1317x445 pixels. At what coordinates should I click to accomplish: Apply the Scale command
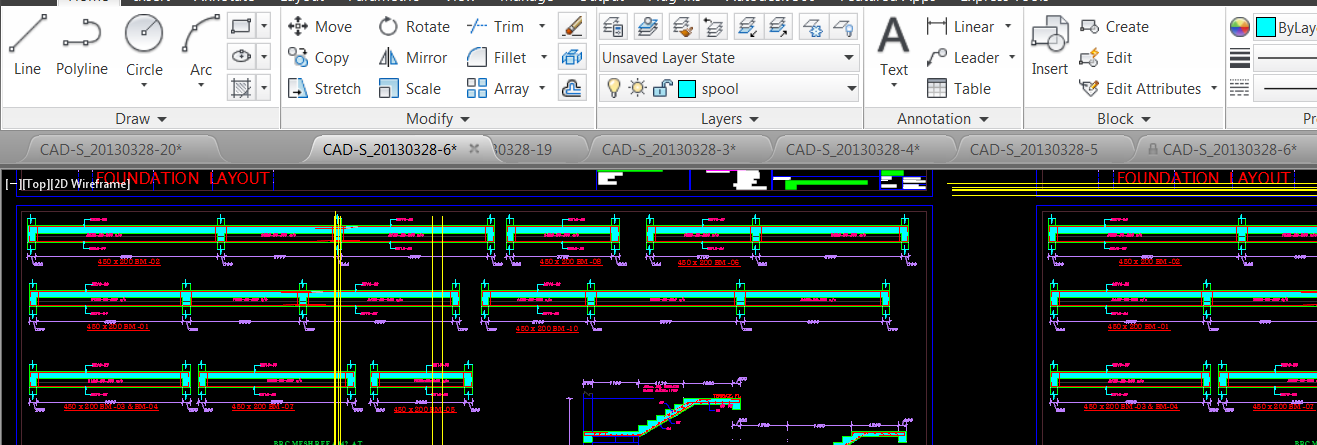pyautogui.click(x=410, y=89)
